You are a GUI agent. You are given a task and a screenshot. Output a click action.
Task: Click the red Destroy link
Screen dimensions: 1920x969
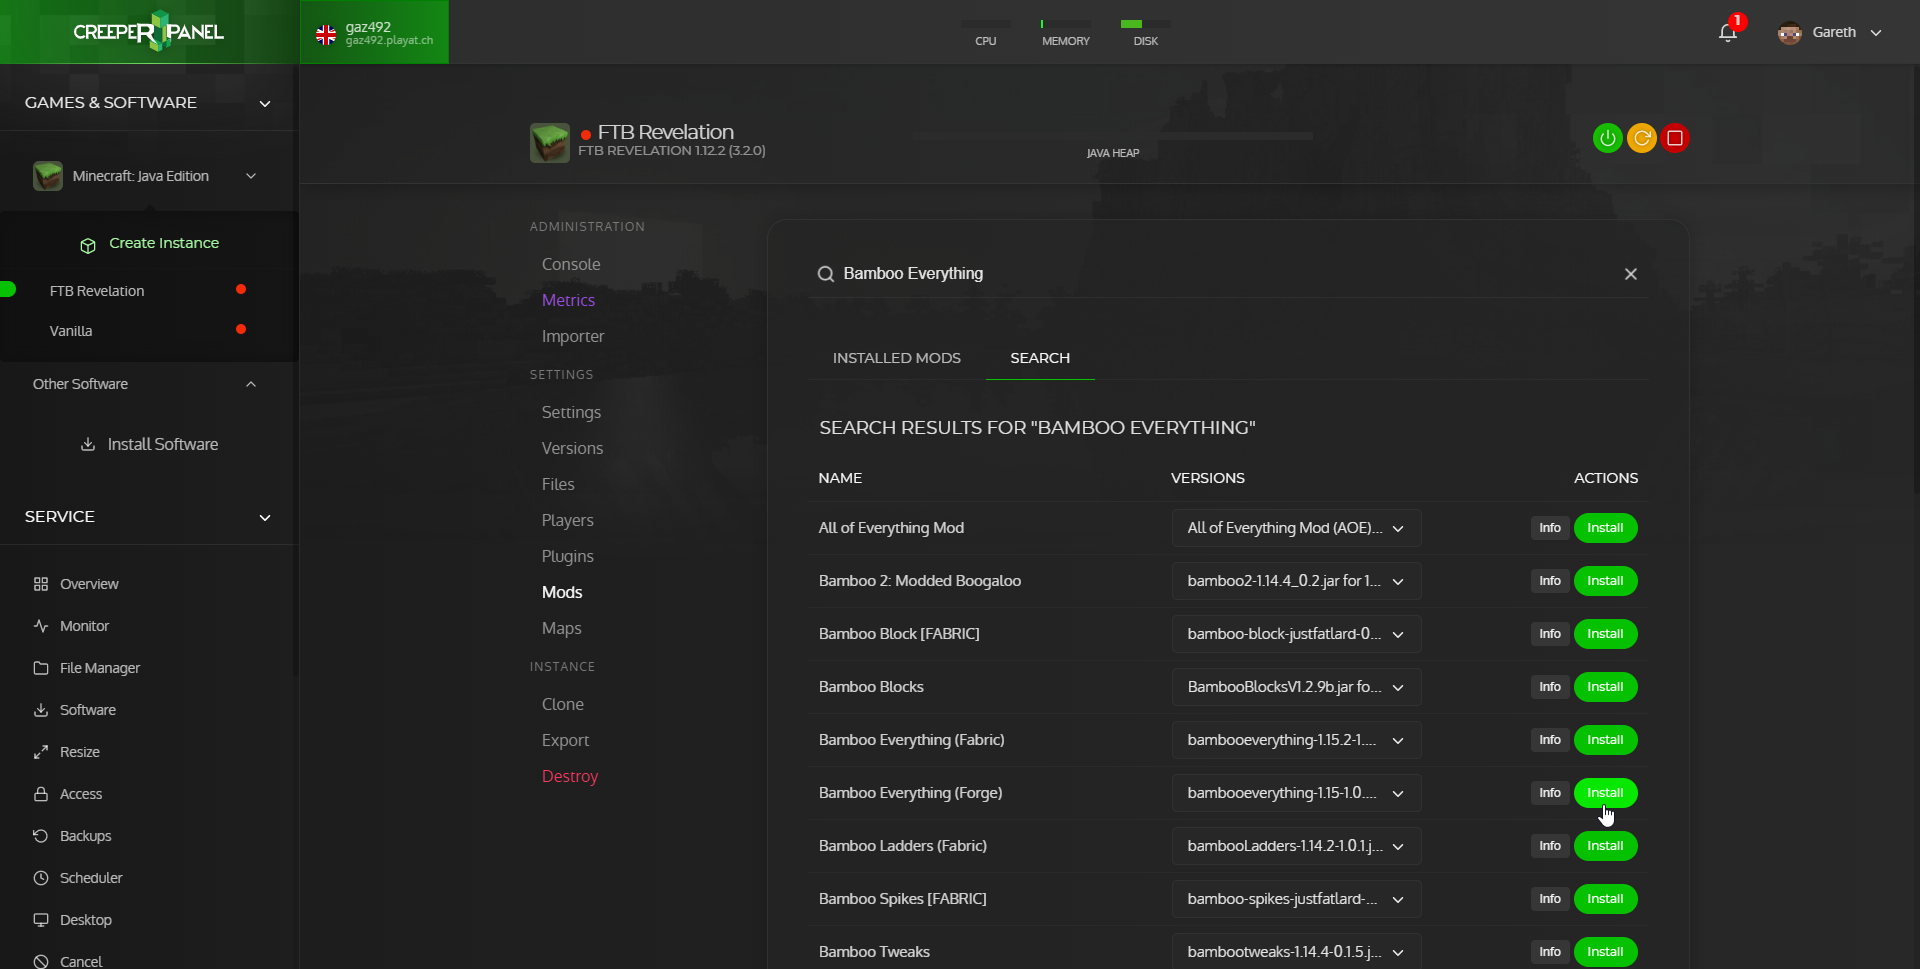[x=569, y=776]
